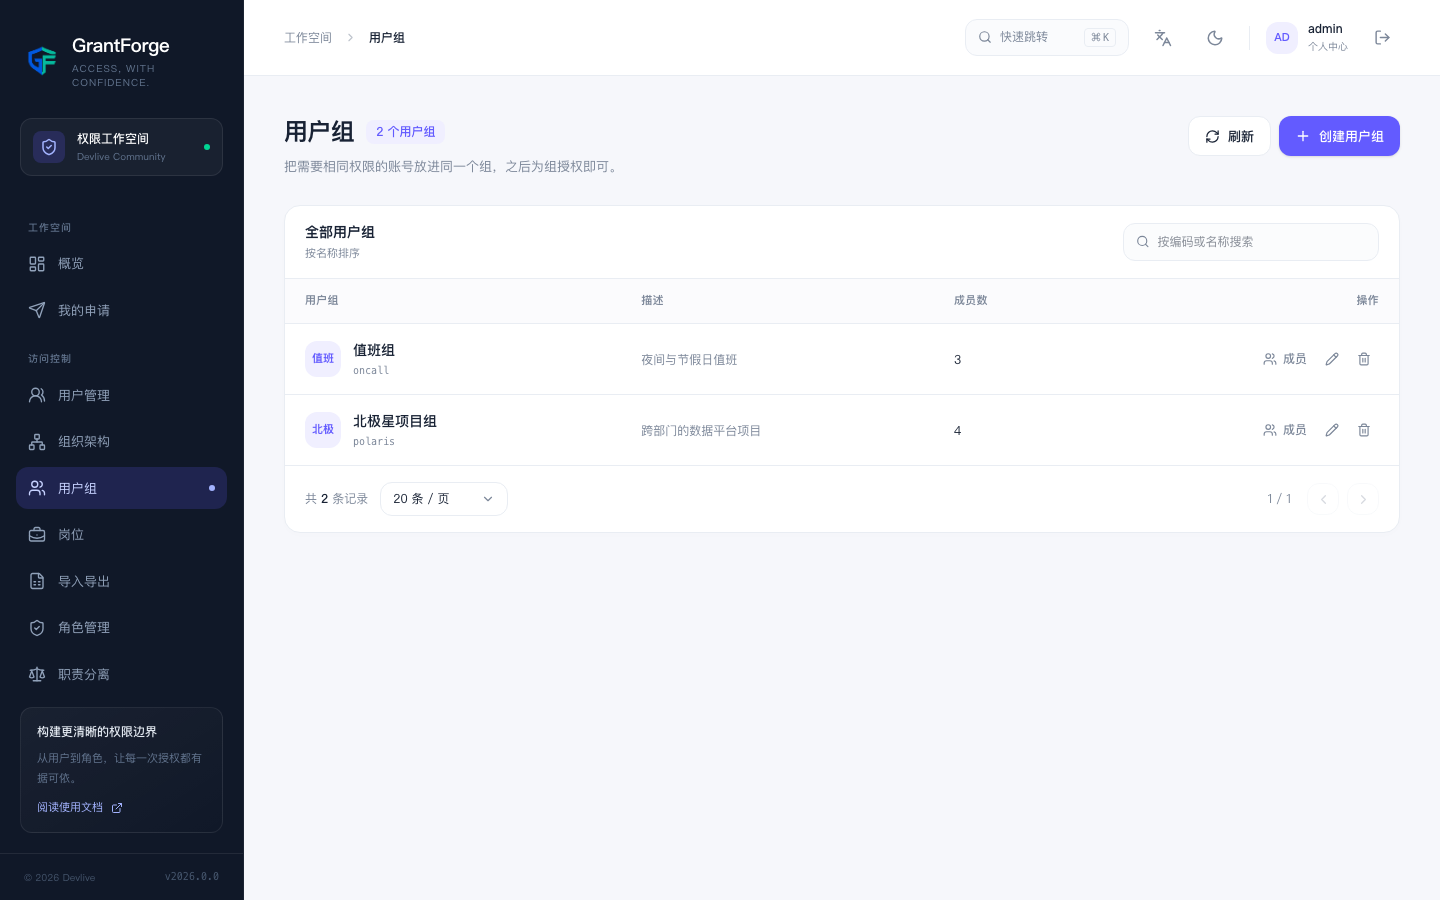Viewport: 1440px width, 900px height.
Task: Click the 成员数 column header
Action: pos(971,301)
